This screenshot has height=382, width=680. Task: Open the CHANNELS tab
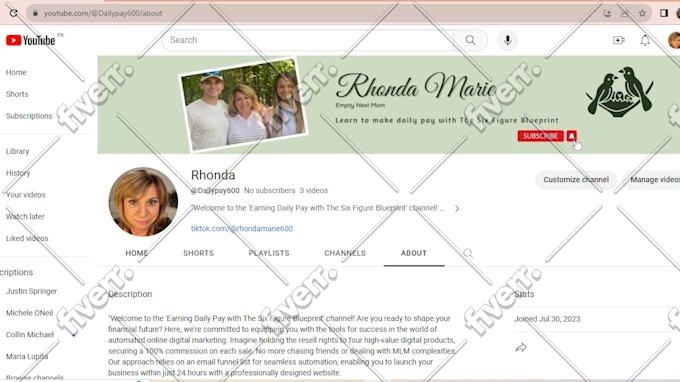[345, 253]
